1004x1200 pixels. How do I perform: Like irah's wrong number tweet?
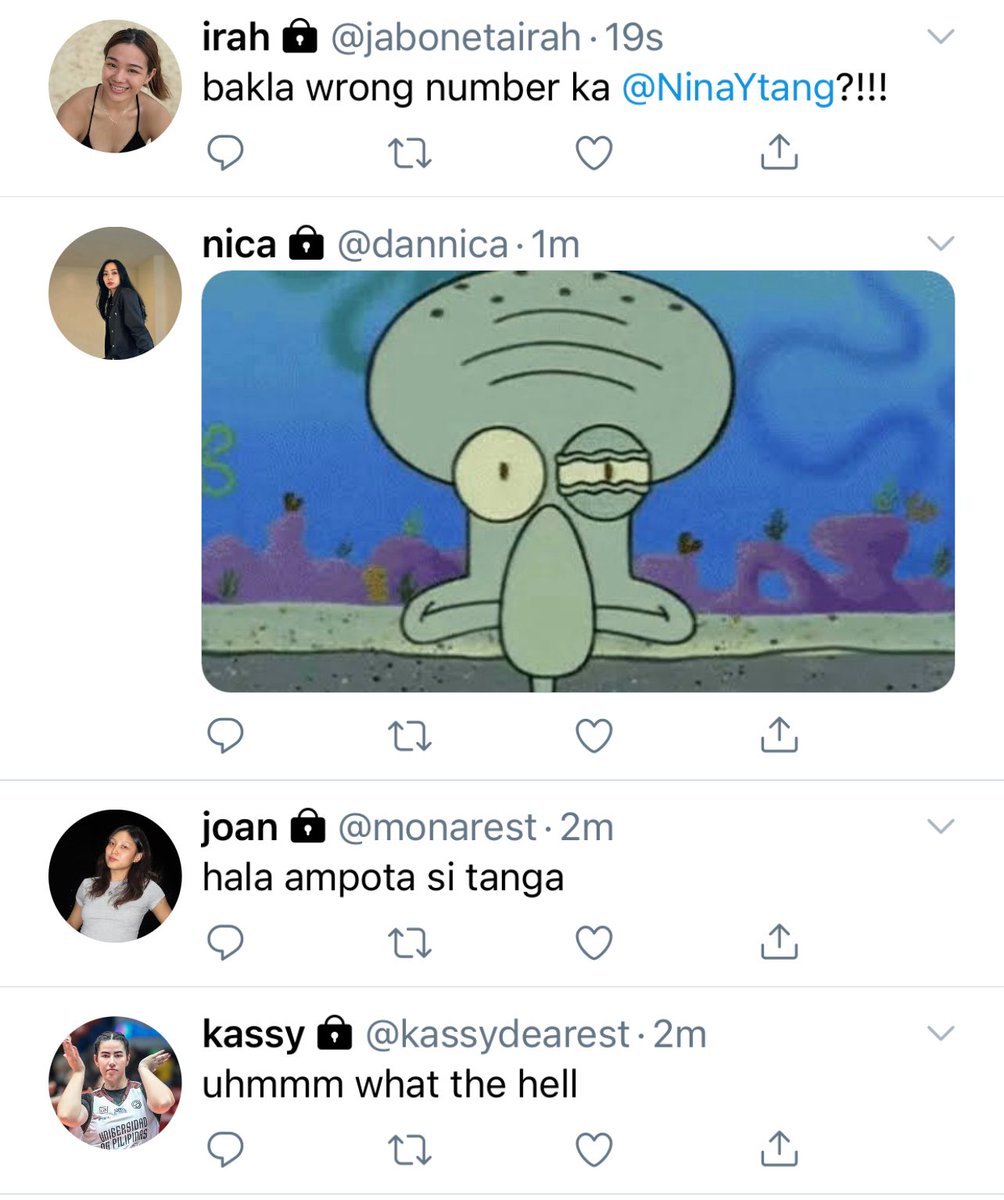click(x=595, y=153)
